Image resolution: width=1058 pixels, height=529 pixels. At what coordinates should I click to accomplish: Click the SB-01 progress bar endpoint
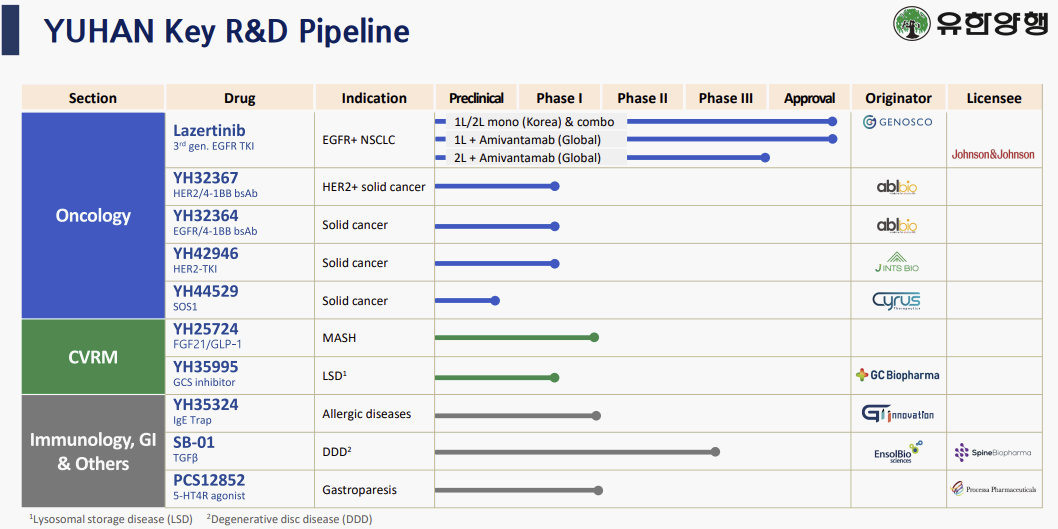pyautogui.click(x=715, y=452)
